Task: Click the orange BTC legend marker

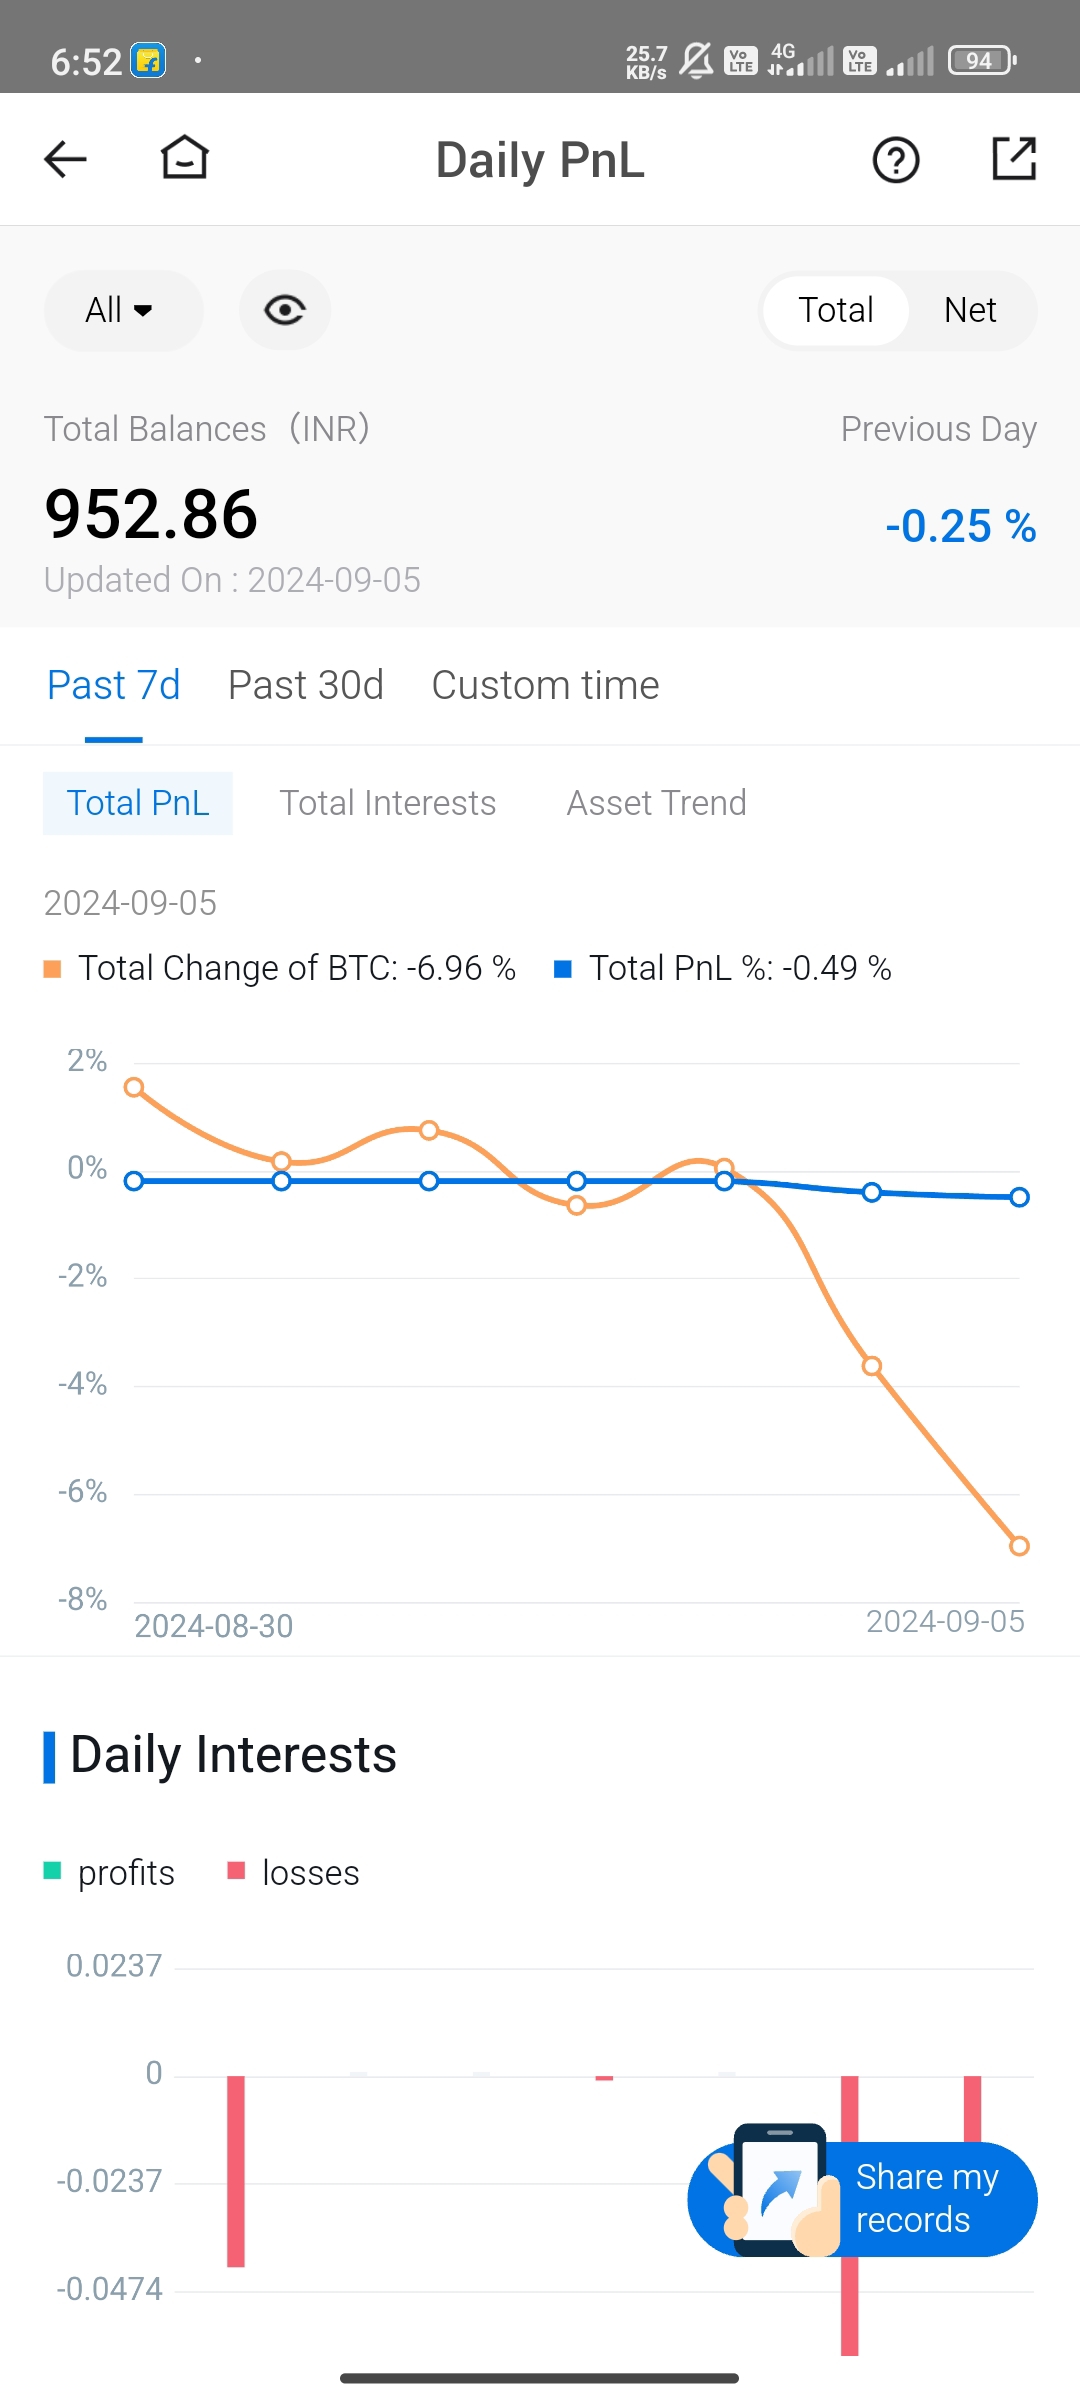Action: (x=52, y=967)
